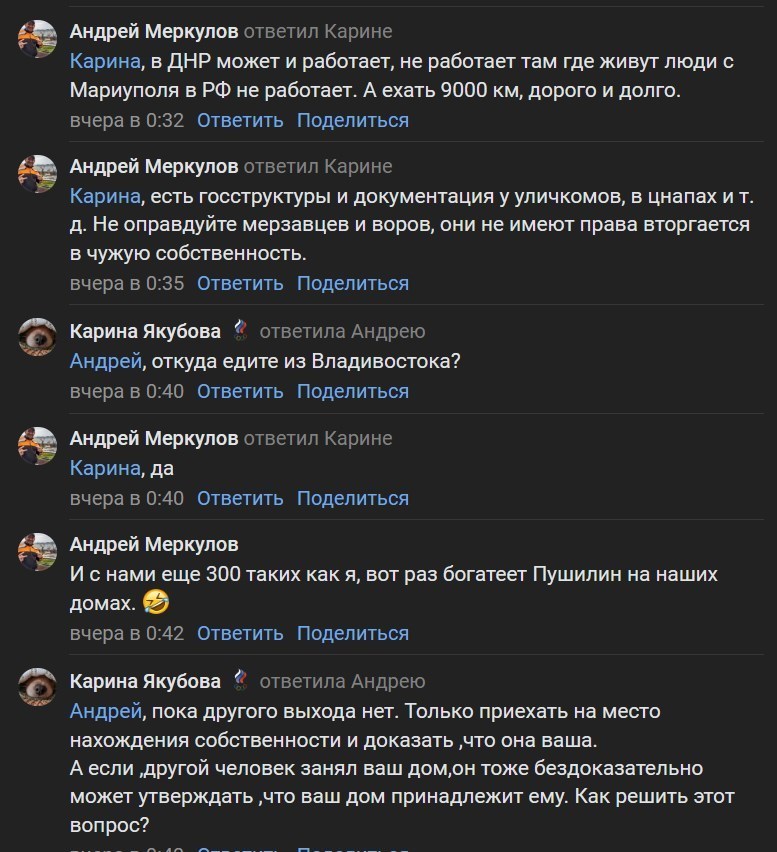Open Карина Якубова's avatar on the last comment

(38, 688)
